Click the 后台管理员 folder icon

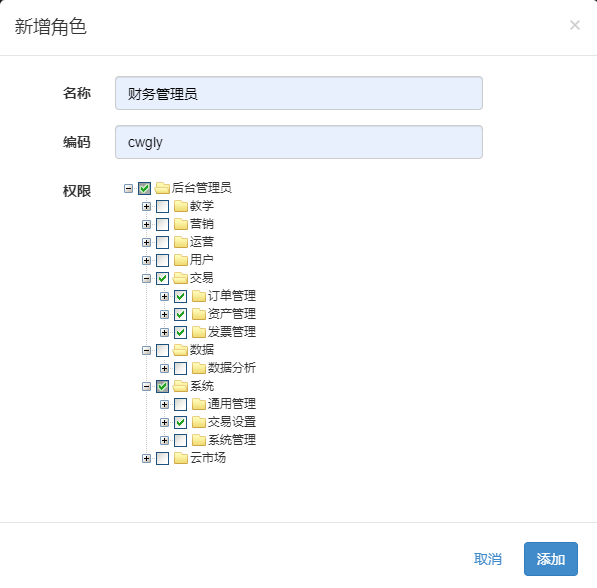click(162, 188)
